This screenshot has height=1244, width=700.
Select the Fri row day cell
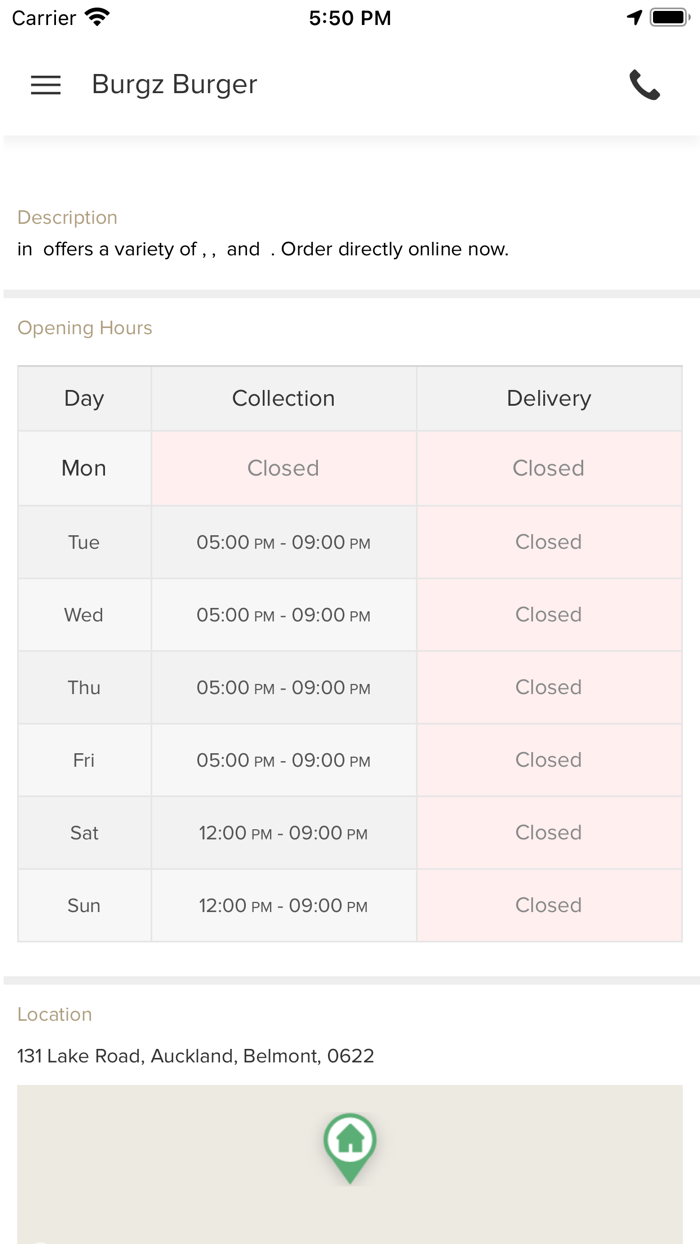(84, 760)
